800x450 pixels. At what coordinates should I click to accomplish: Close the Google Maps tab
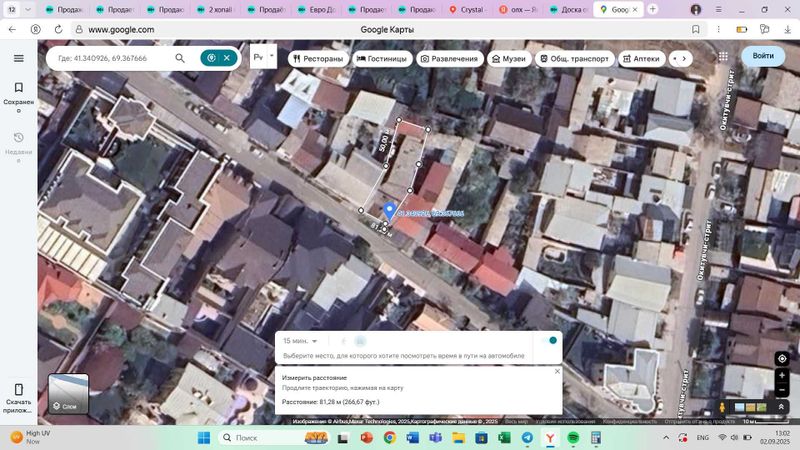(635, 10)
